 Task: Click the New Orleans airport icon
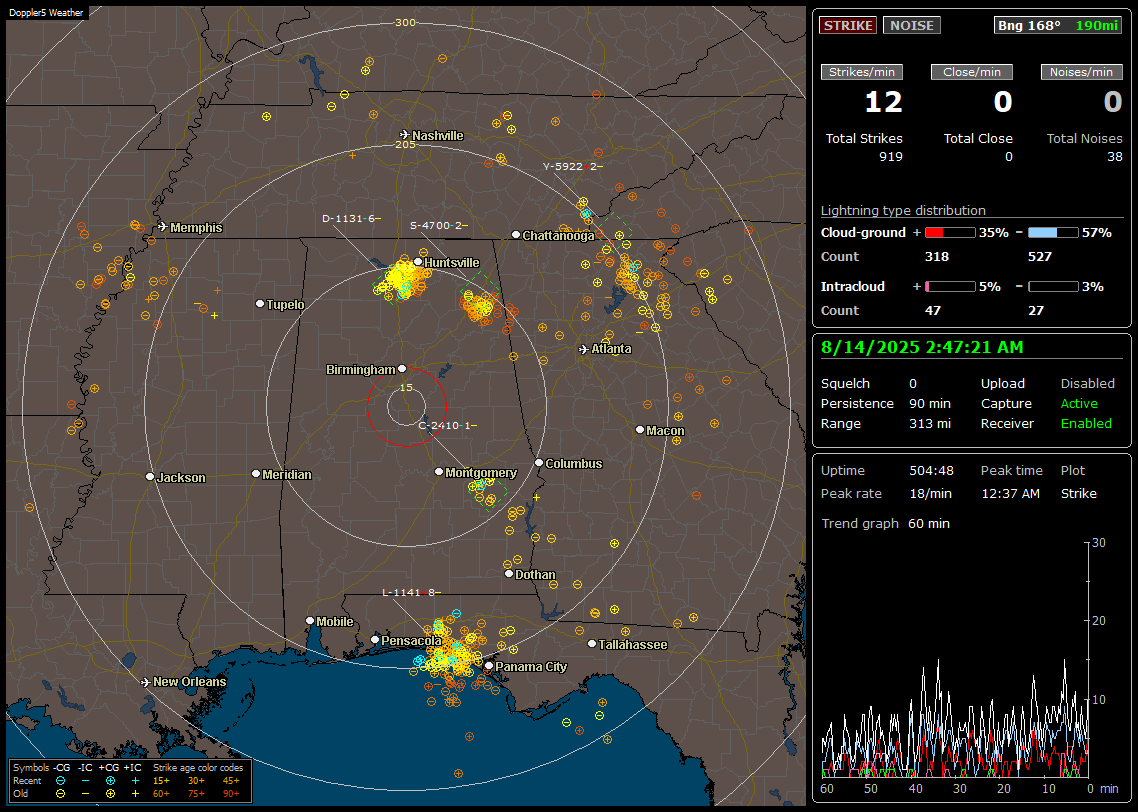point(146,682)
